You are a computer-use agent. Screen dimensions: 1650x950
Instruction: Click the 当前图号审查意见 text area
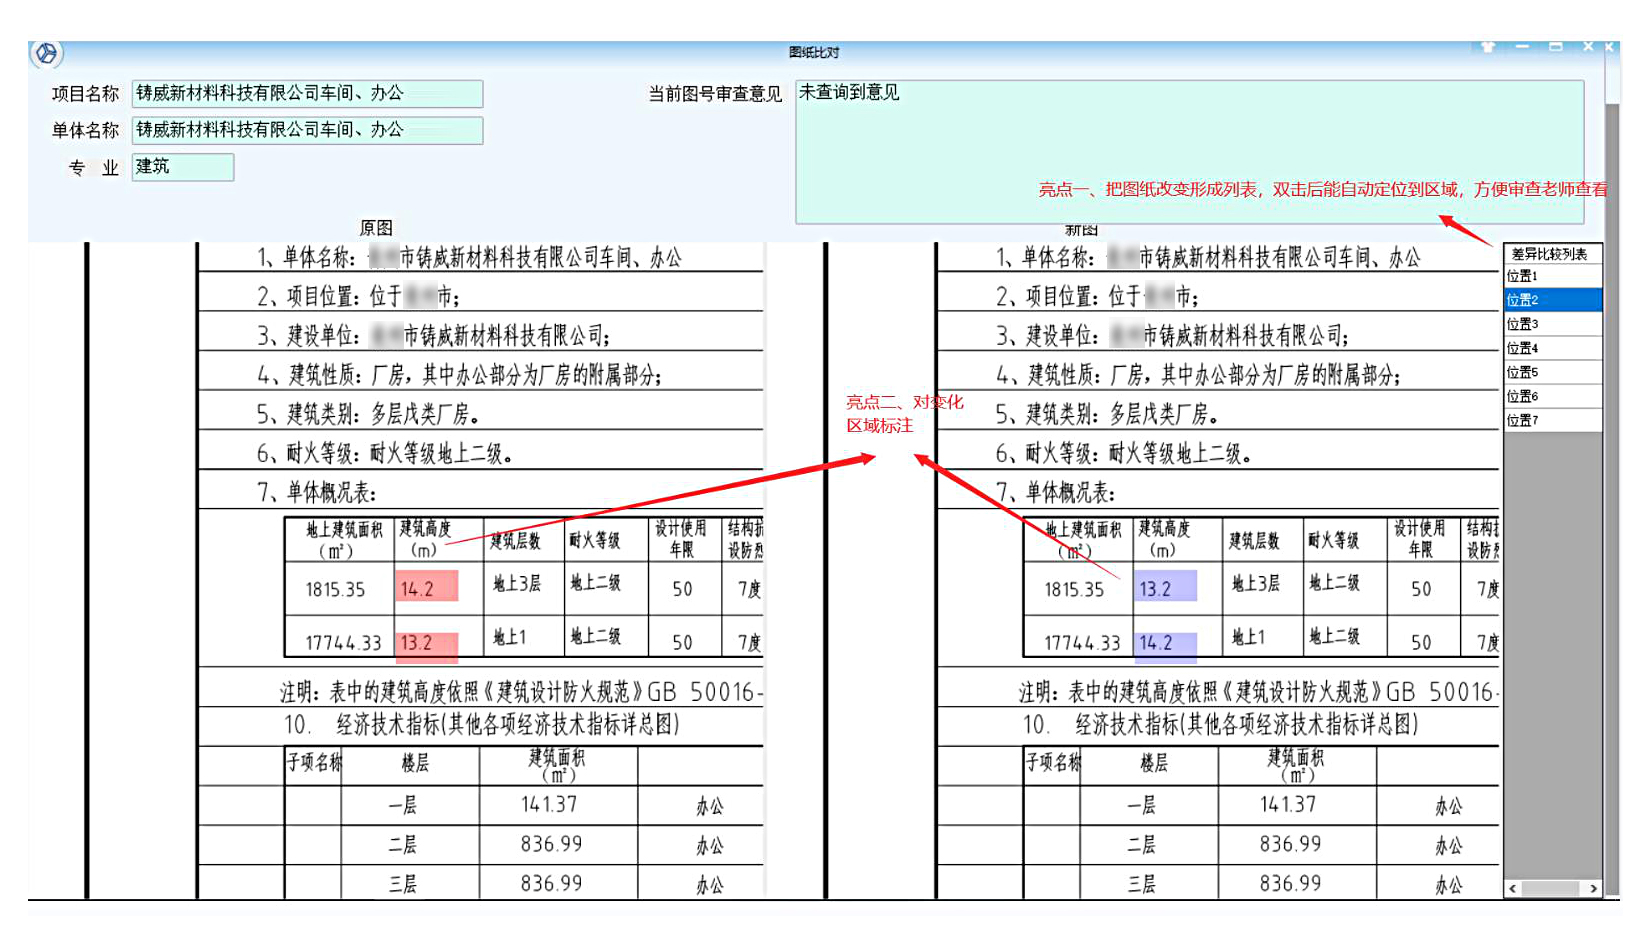[x=1188, y=150]
